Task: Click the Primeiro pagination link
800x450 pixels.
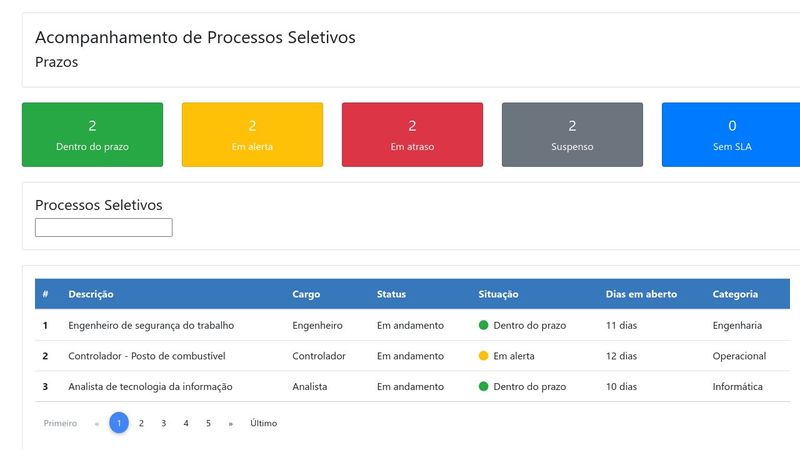Action: click(60, 423)
